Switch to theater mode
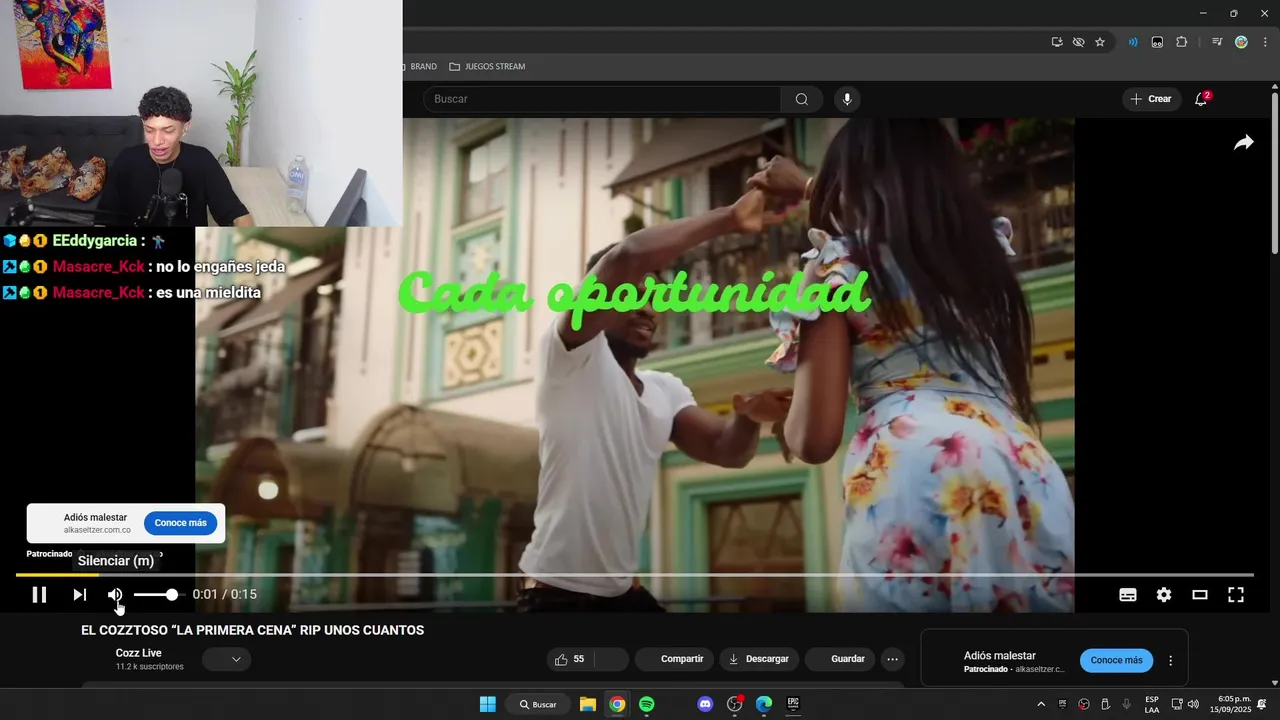The image size is (1280, 720). tap(1200, 595)
